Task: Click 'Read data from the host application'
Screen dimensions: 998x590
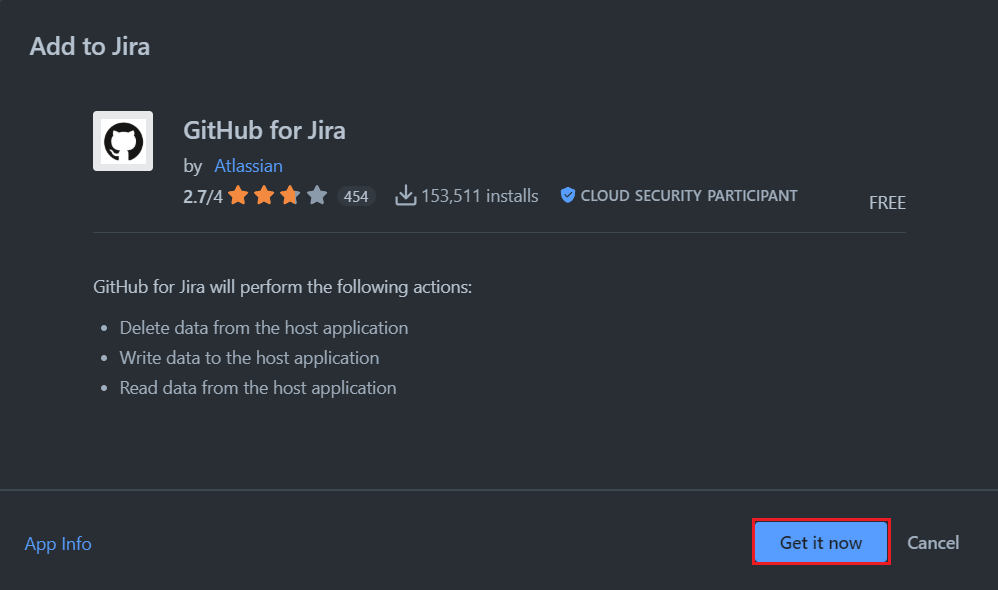Action: [258, 388]
